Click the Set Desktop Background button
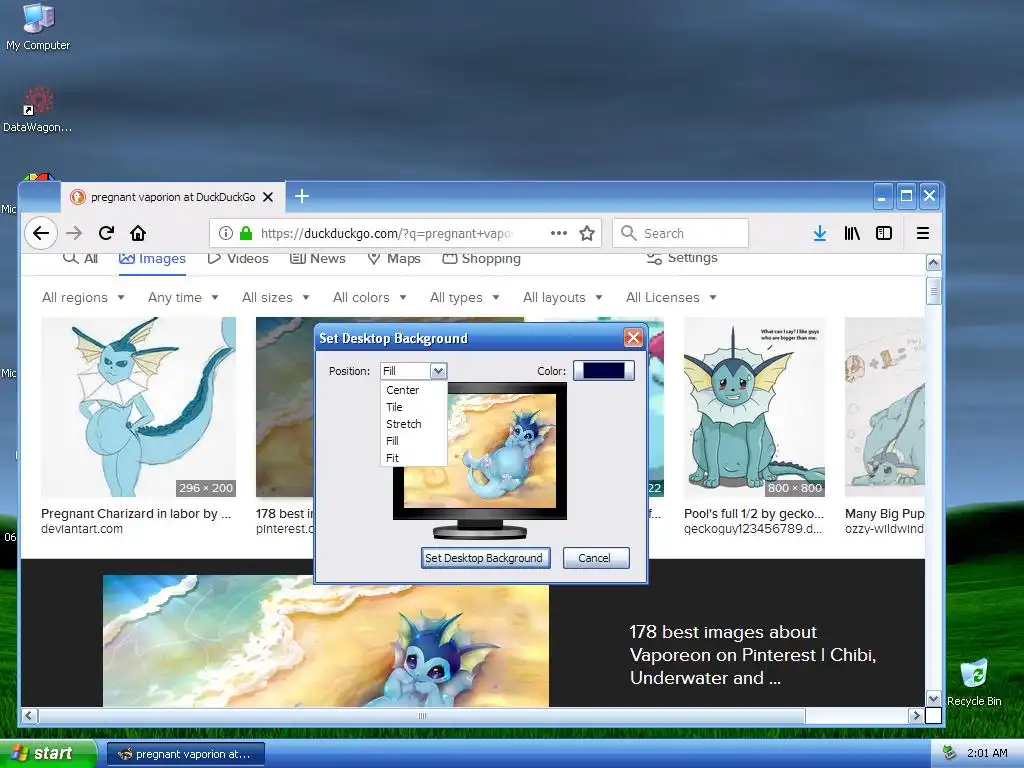The image size is (1024, 768). (x=485, y=558)
